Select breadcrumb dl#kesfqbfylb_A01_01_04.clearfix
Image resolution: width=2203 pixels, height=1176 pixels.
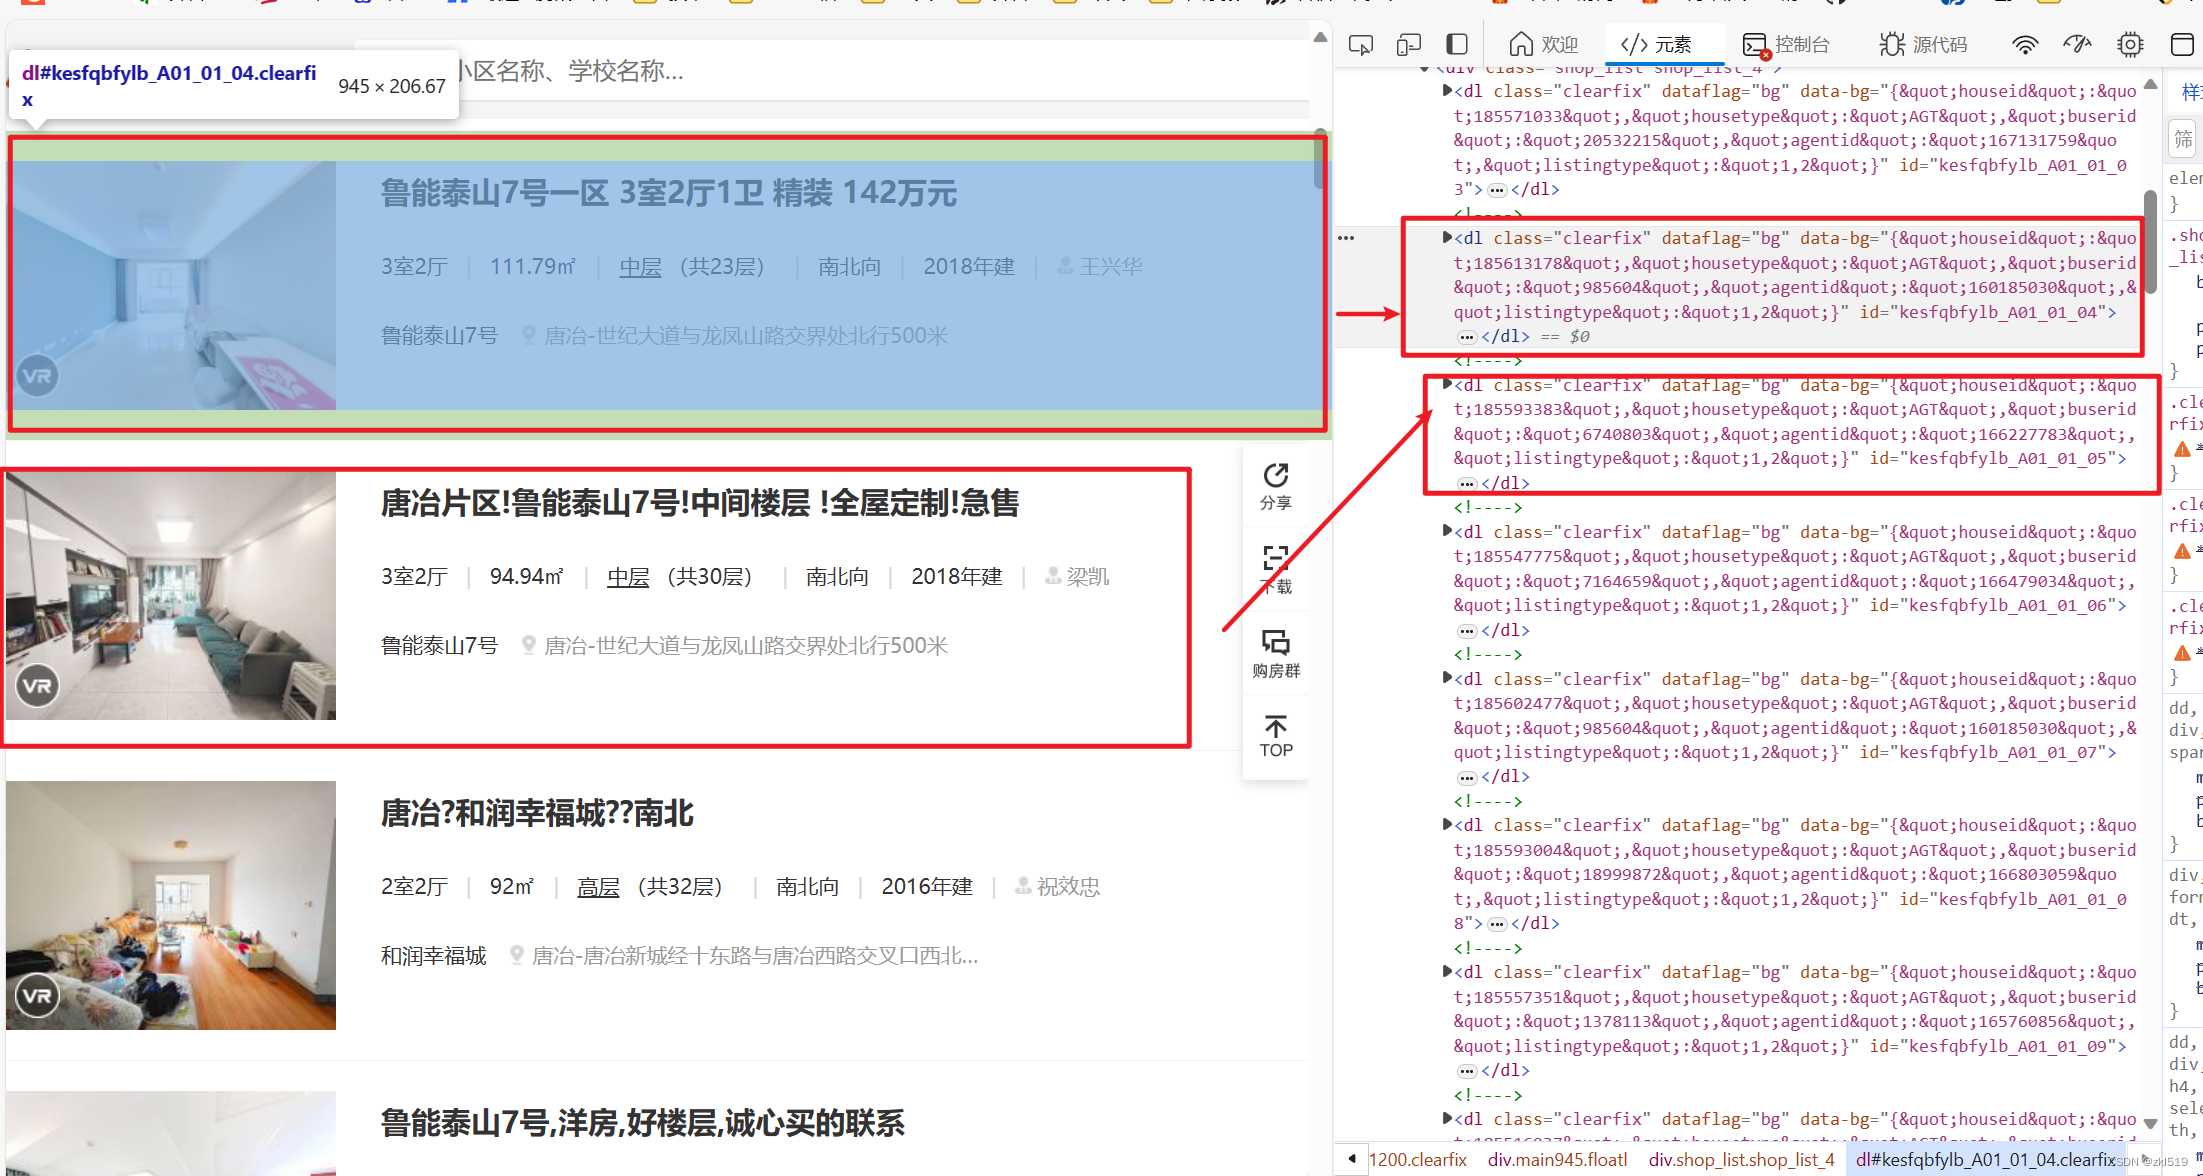[1985, 1160]
